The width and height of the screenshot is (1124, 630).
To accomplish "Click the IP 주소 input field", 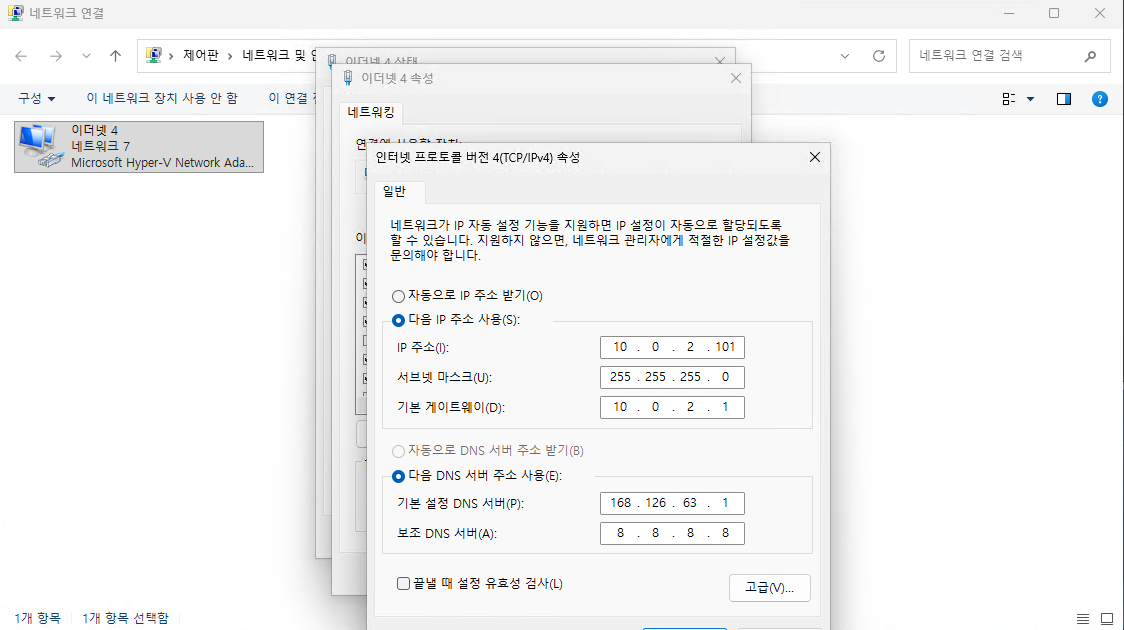I will click(x=672, y=347).
